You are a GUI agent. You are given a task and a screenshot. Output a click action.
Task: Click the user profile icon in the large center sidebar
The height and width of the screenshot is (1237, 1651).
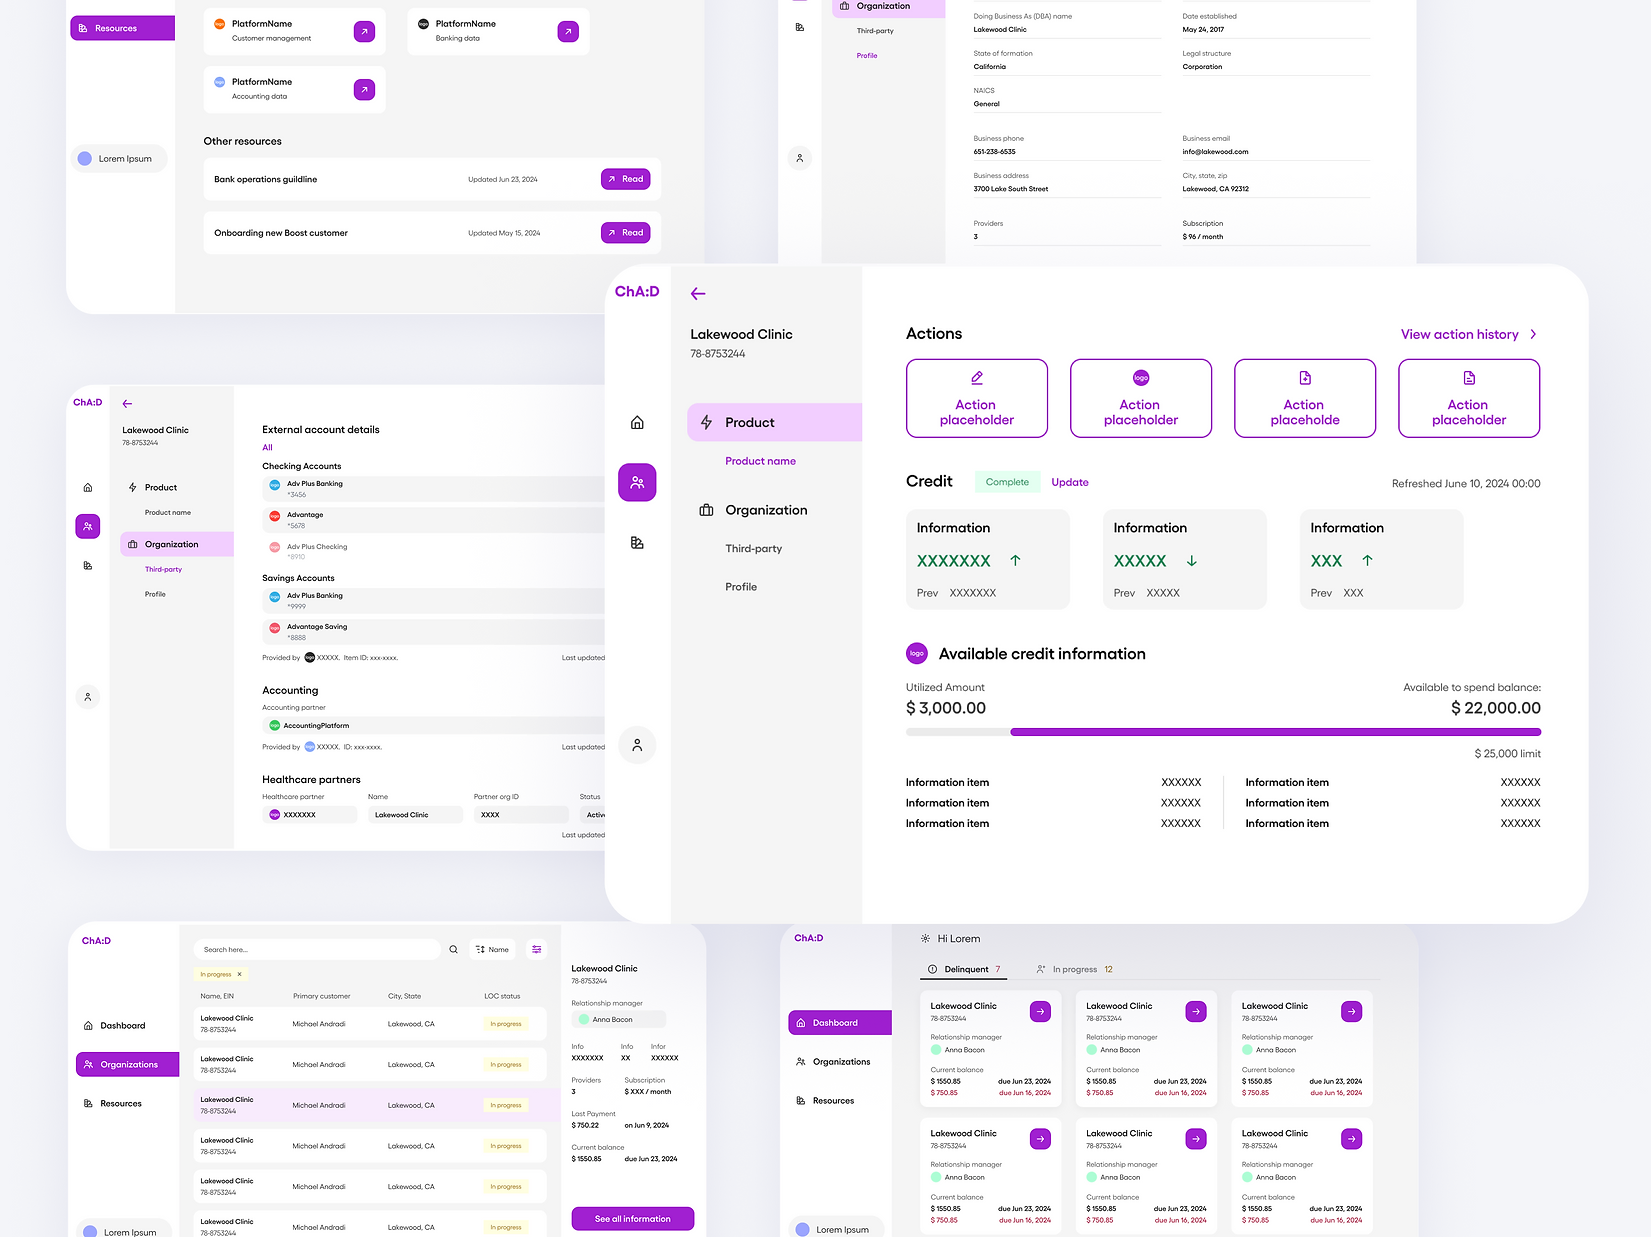point(637,745)
